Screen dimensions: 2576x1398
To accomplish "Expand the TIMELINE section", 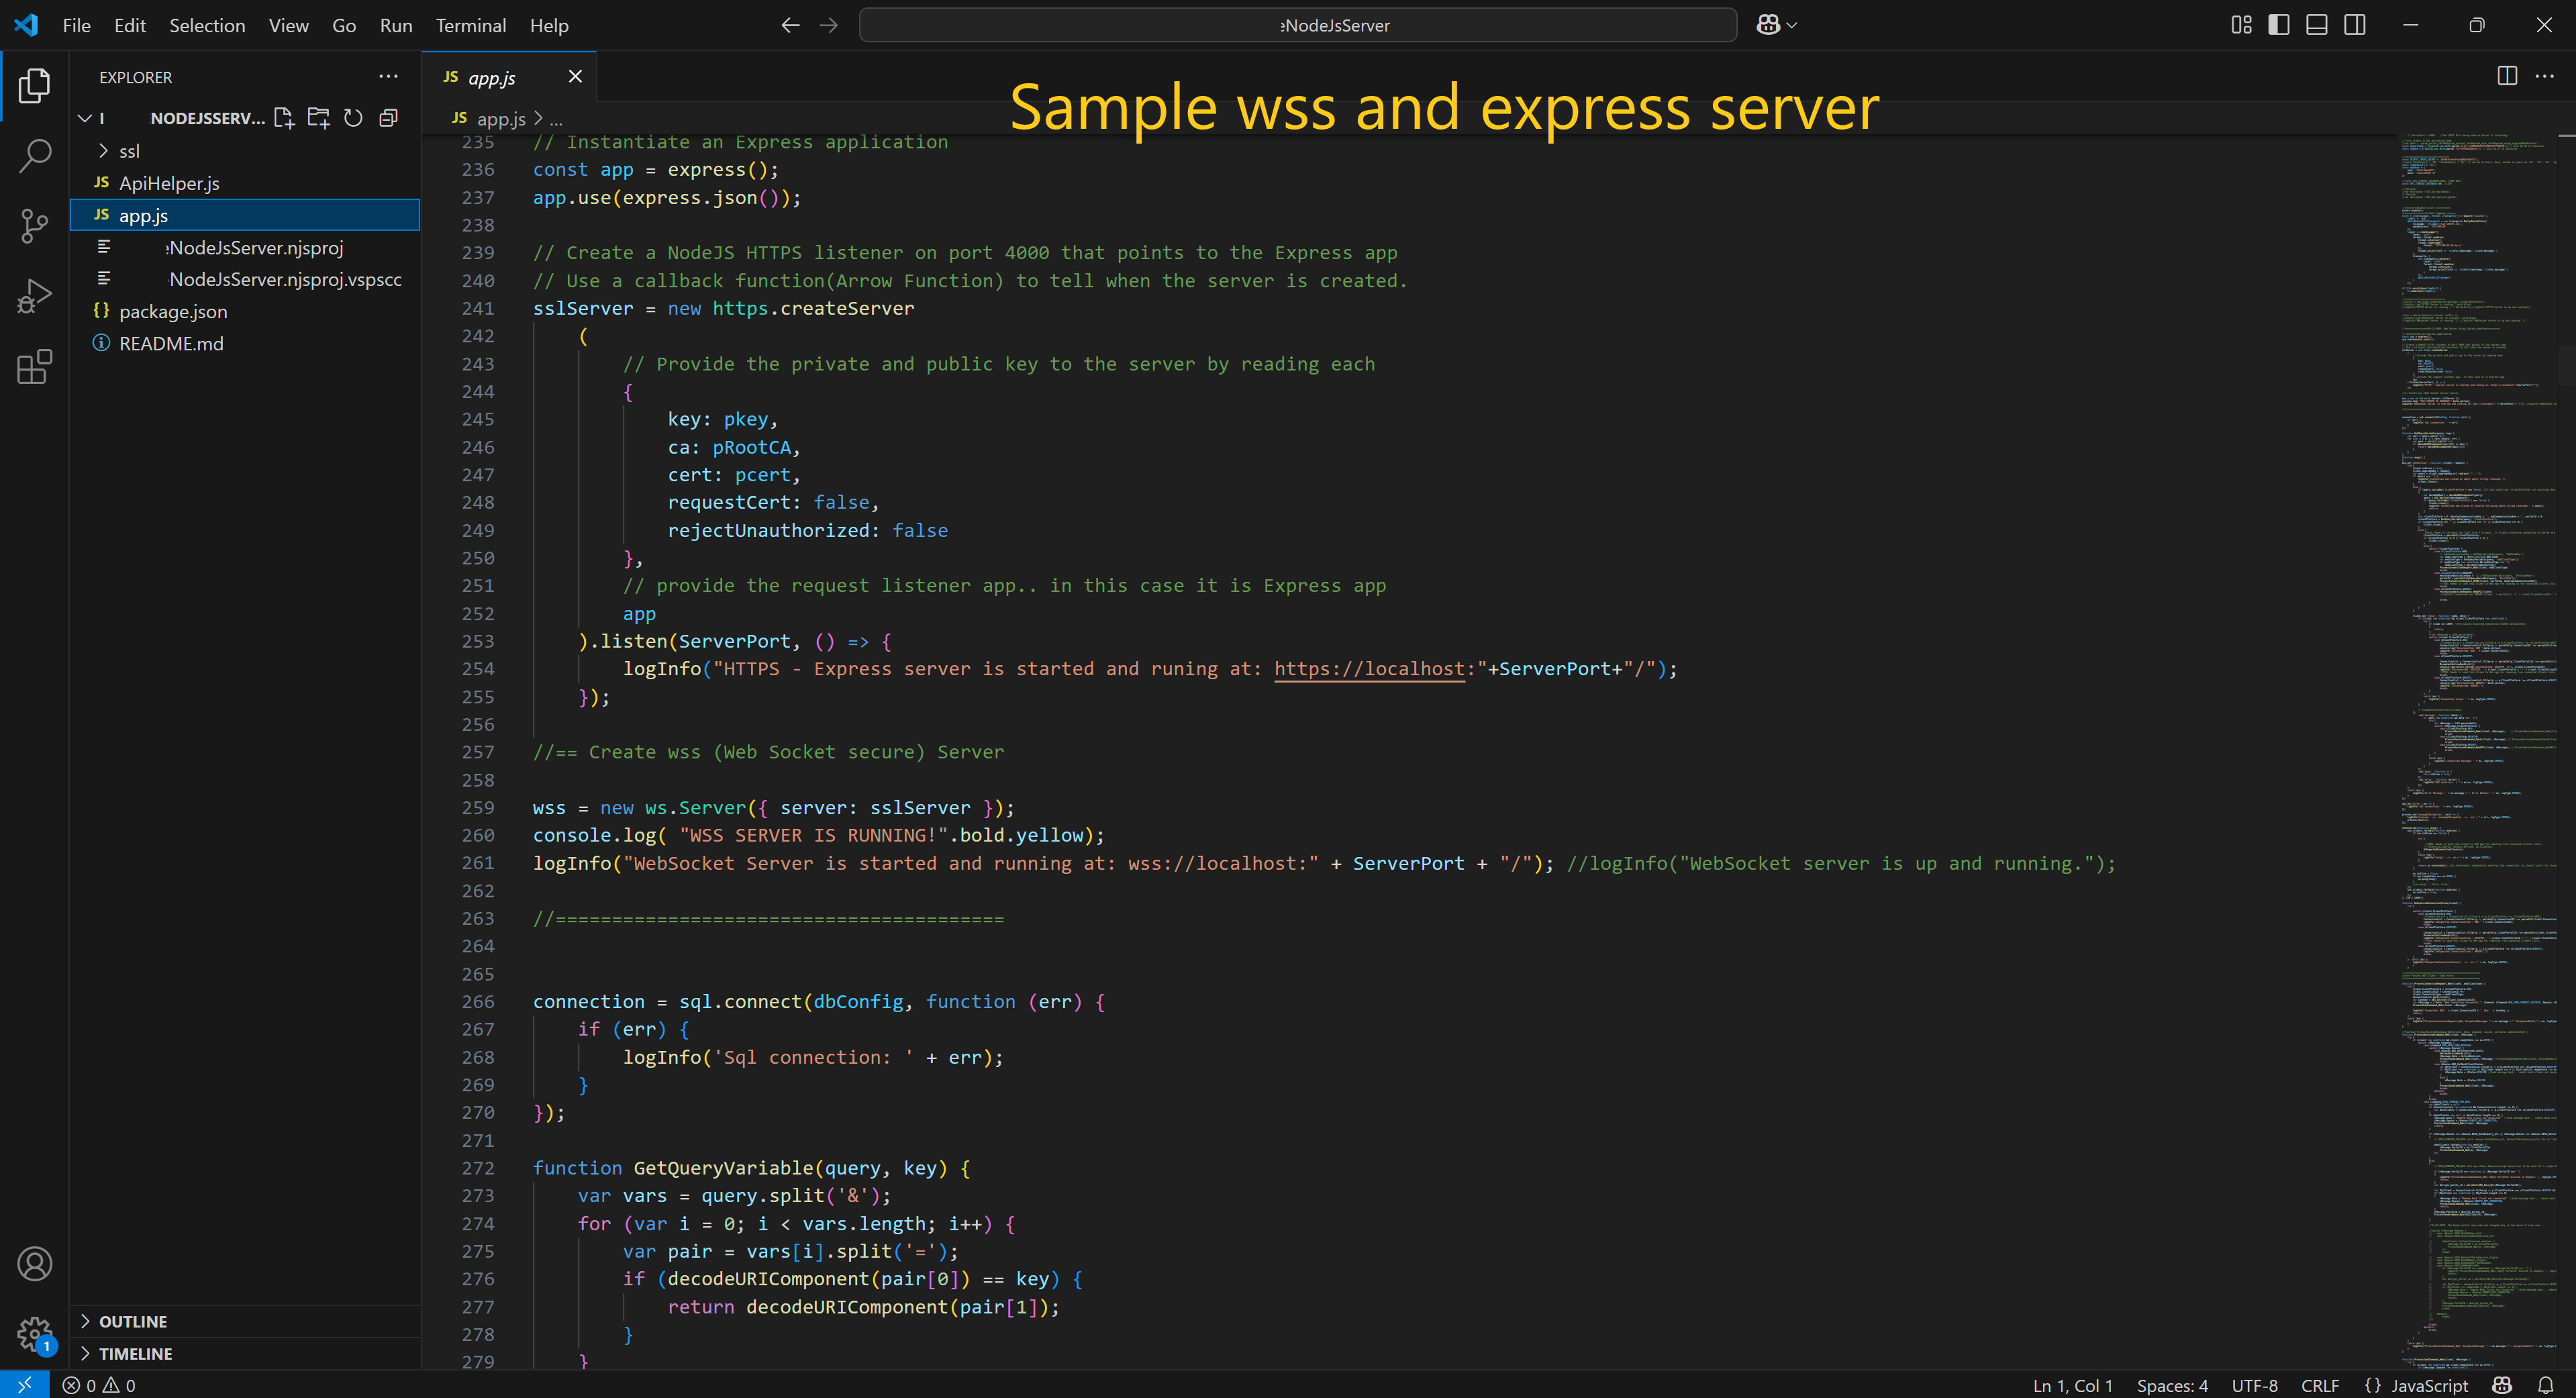I will pos(245,1353).
